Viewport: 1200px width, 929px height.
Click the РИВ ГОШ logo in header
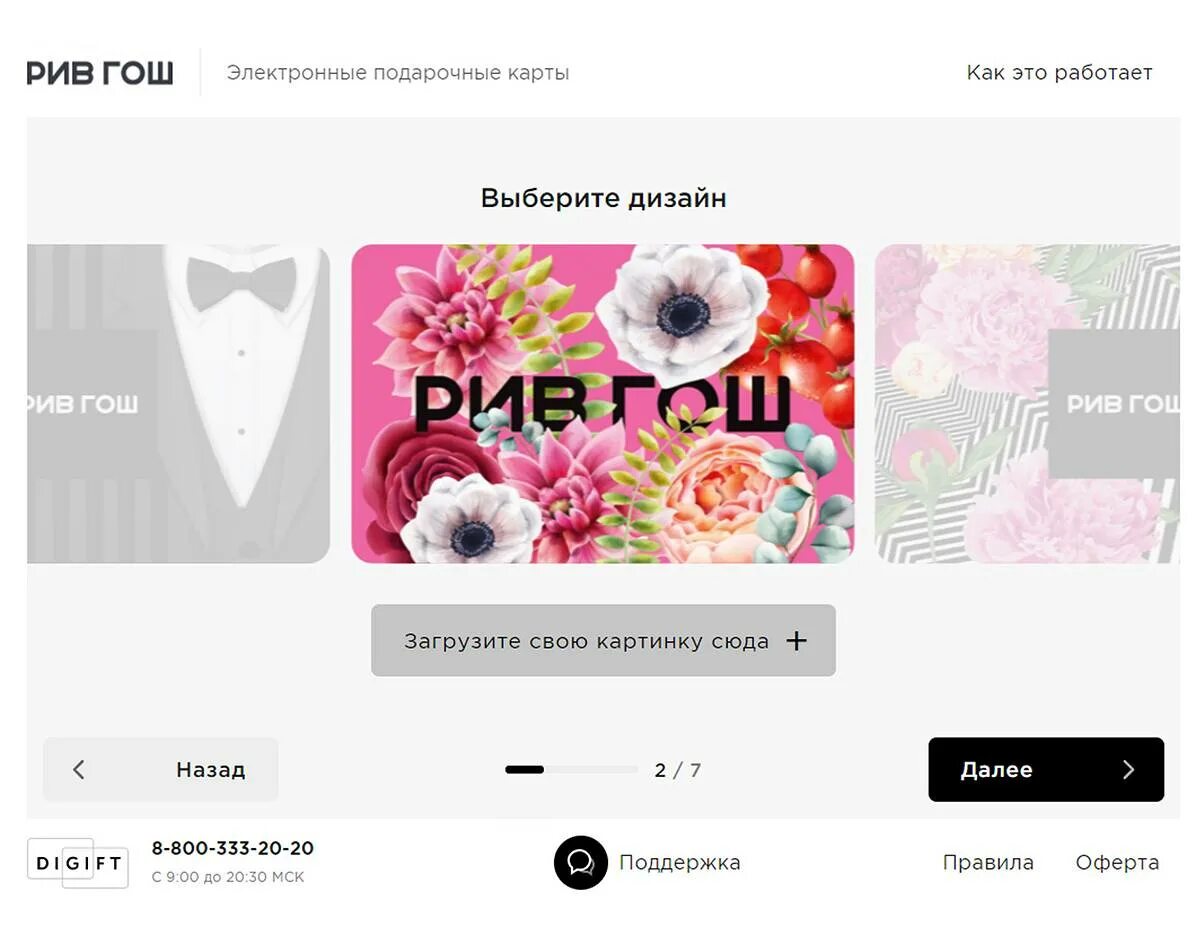tap(100, 73)
